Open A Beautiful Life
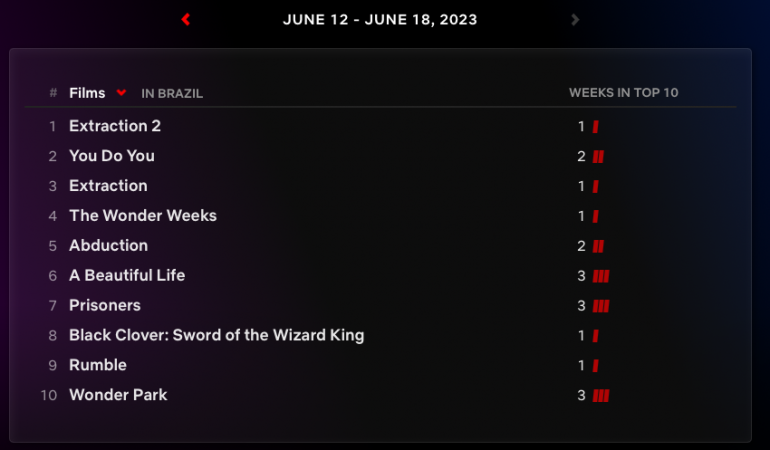 click(127, 276)
